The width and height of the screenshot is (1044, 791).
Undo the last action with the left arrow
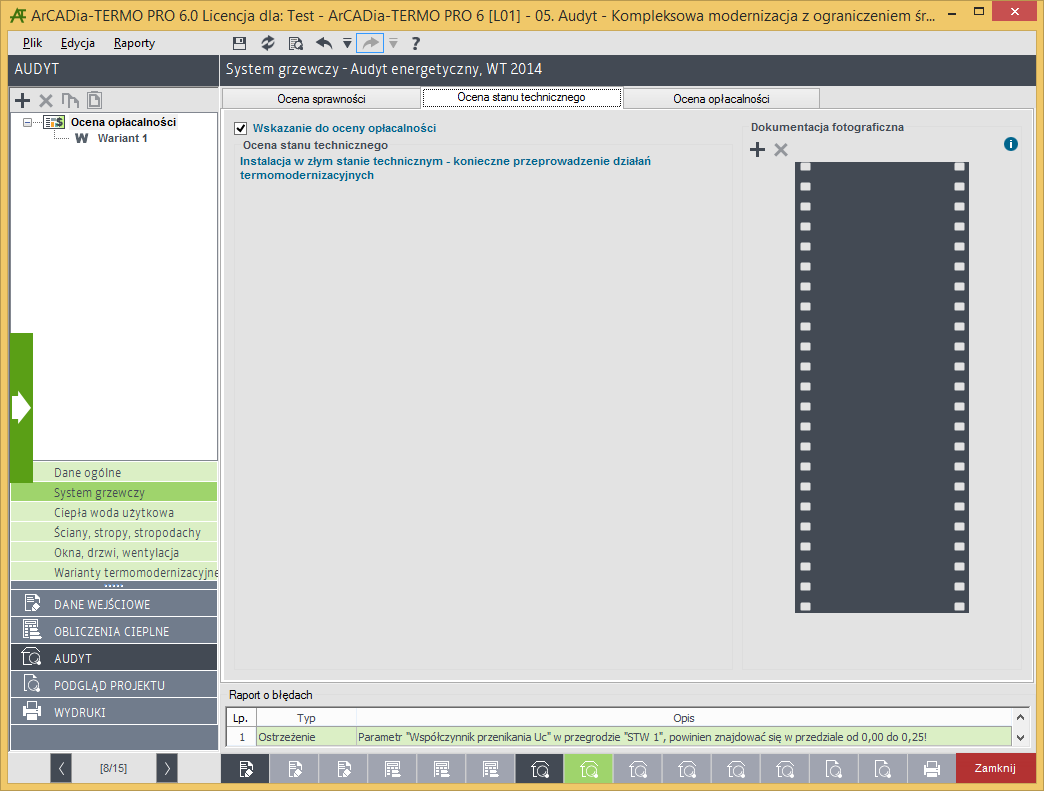pyautogui.click(x=324, y=43)
